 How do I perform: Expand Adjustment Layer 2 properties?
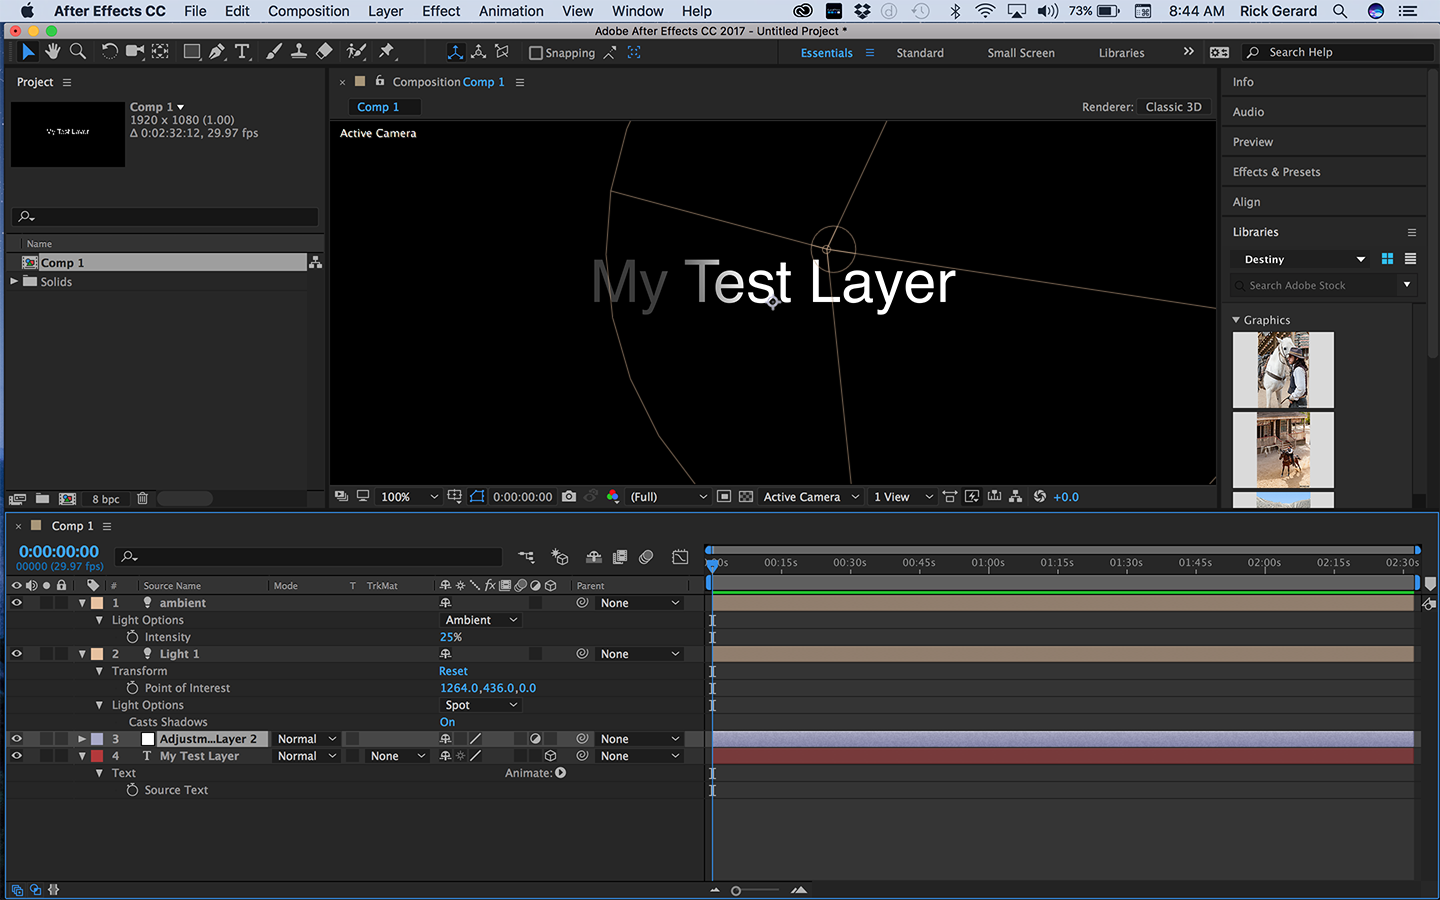82,739
